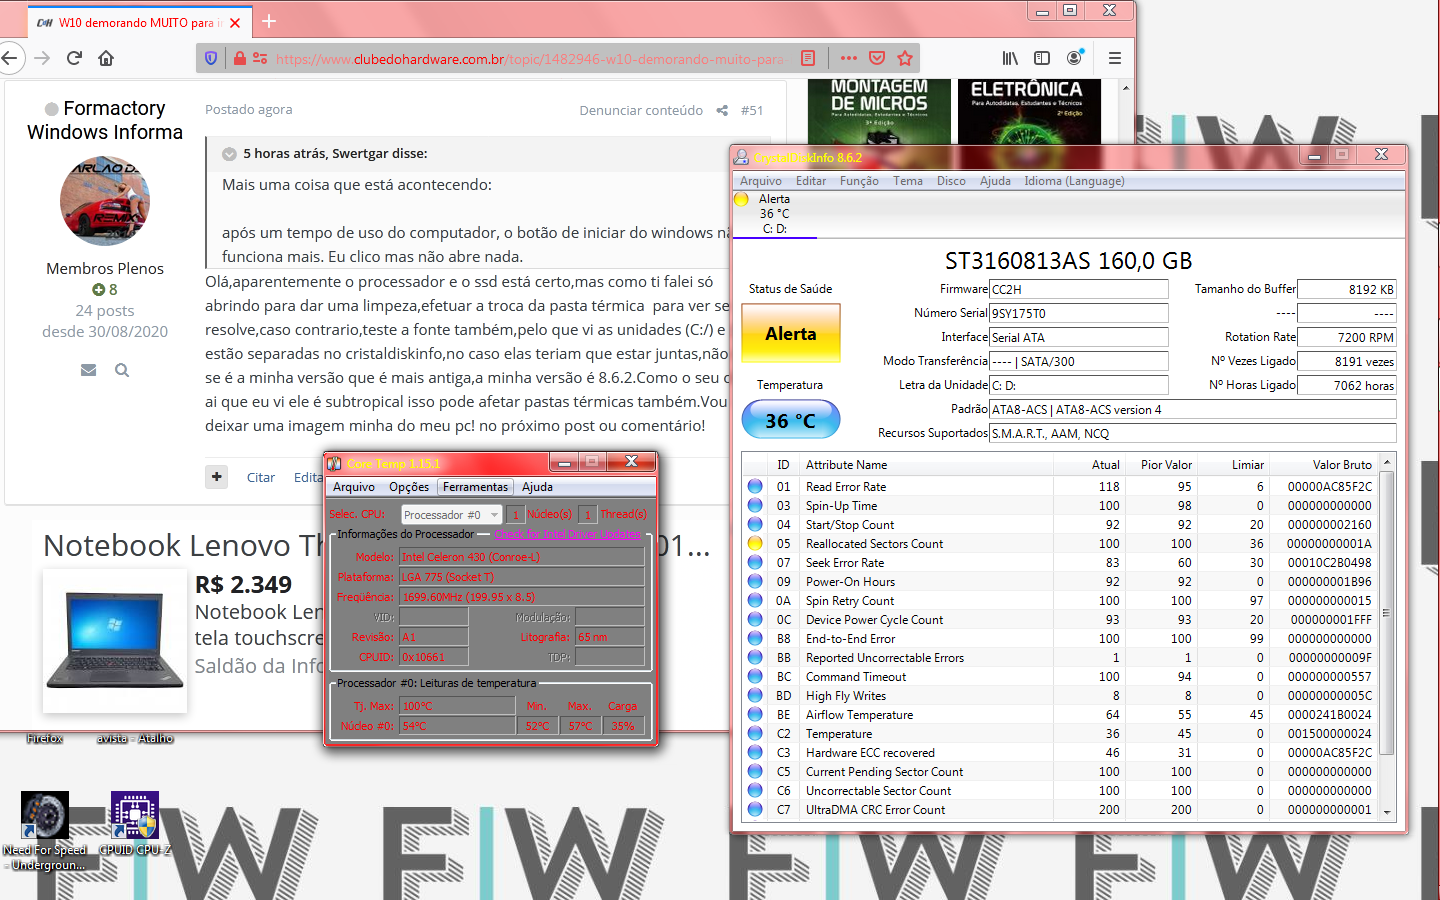
Task: Click the site padlock icon
Action: coord(240,58)
